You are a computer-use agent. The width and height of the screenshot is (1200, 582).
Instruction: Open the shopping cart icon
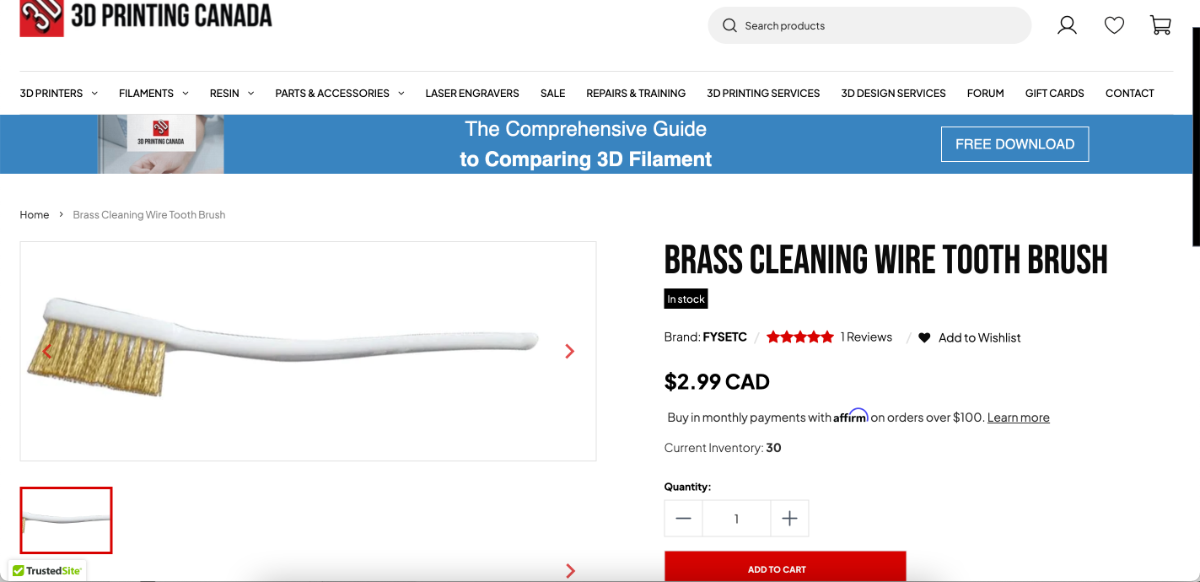(x=1161, y=25)
